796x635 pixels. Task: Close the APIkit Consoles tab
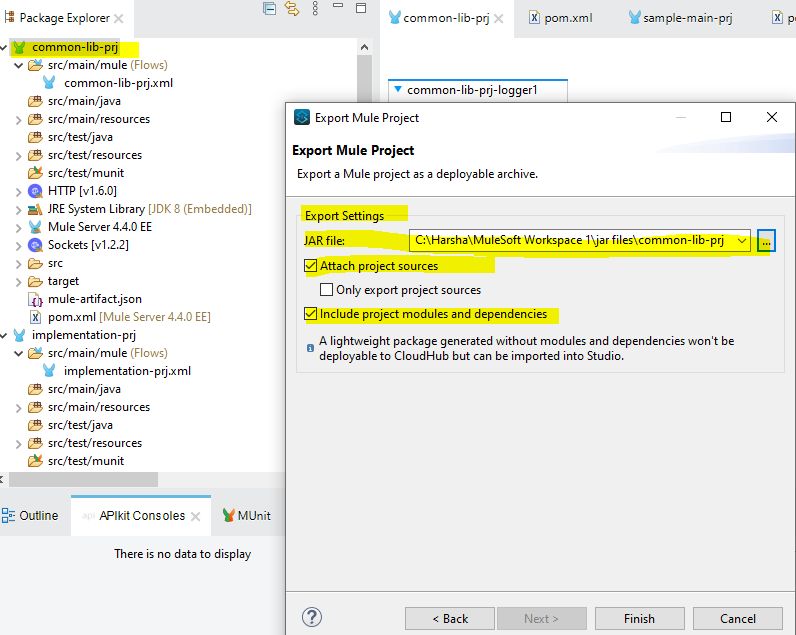point(195,516)
